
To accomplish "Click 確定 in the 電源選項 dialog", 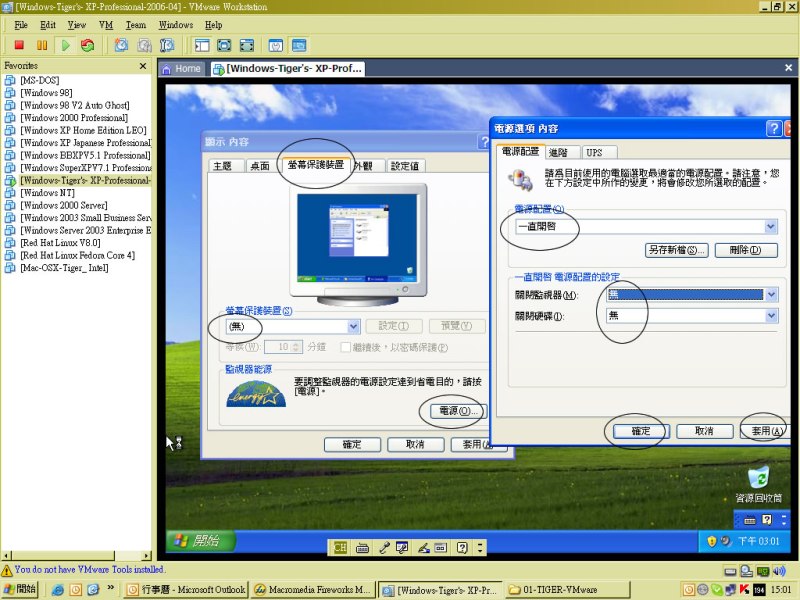I will coord(641,431).
